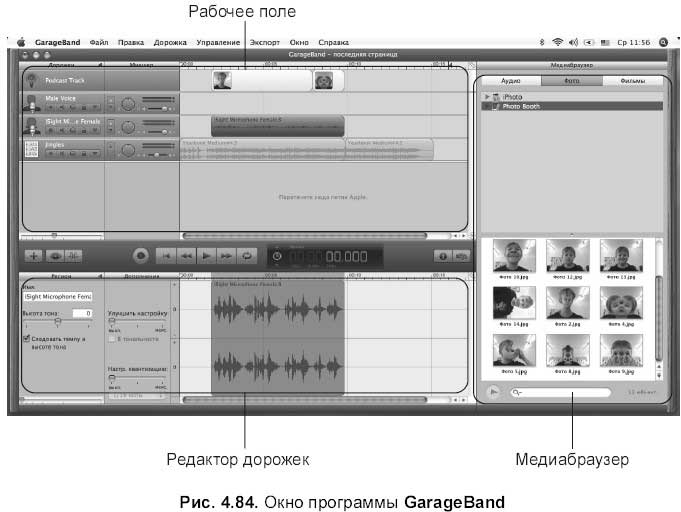681x512 pixels.
Task: Solo the iSight Female track
Action: [x=73, y=130]
